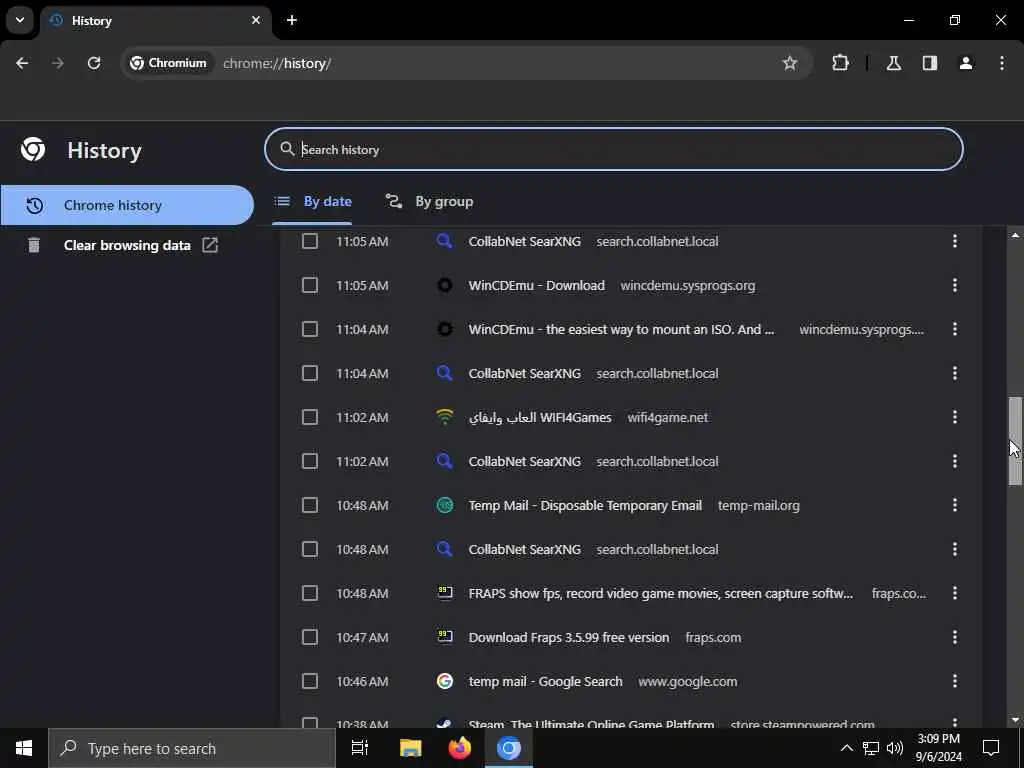The height and width of the screenshot is (768, 1024).
Task: Show hidden system tray icons
Action: (x=846, y=748)
